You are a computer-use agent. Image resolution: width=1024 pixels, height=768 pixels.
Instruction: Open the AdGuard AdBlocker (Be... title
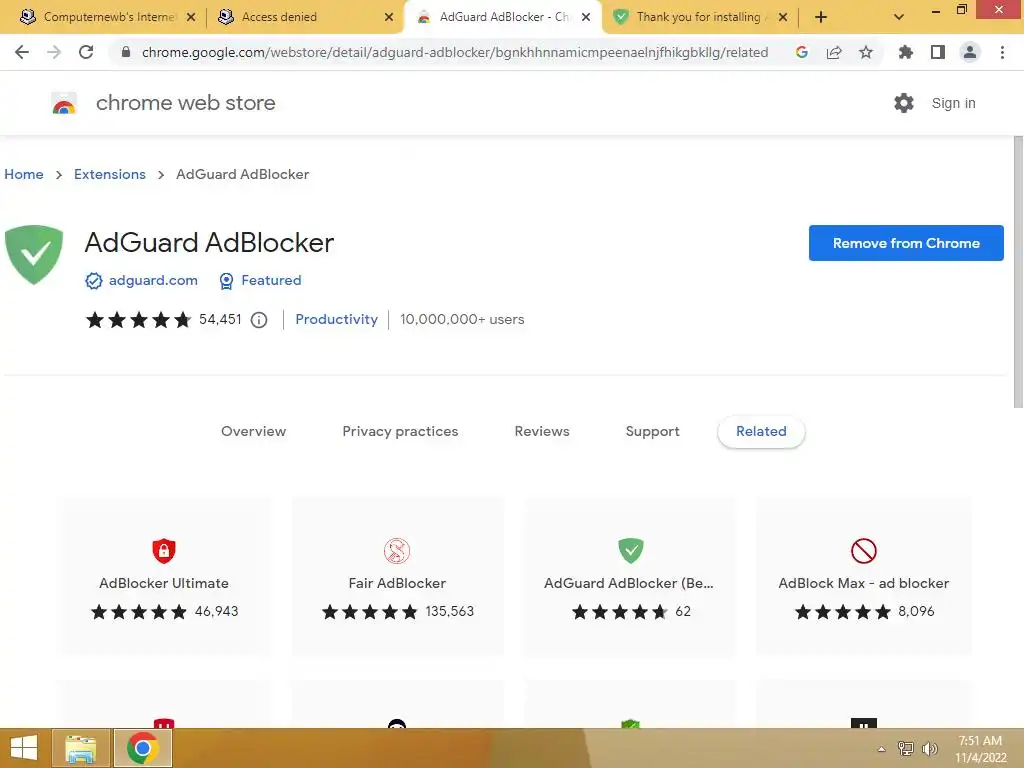click(629, 583)
